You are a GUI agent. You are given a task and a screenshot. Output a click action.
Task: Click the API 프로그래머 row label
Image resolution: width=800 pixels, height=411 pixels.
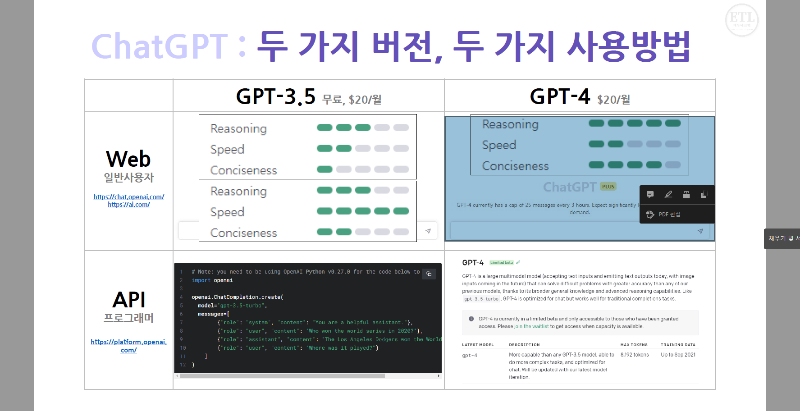(x=129, y=306)
